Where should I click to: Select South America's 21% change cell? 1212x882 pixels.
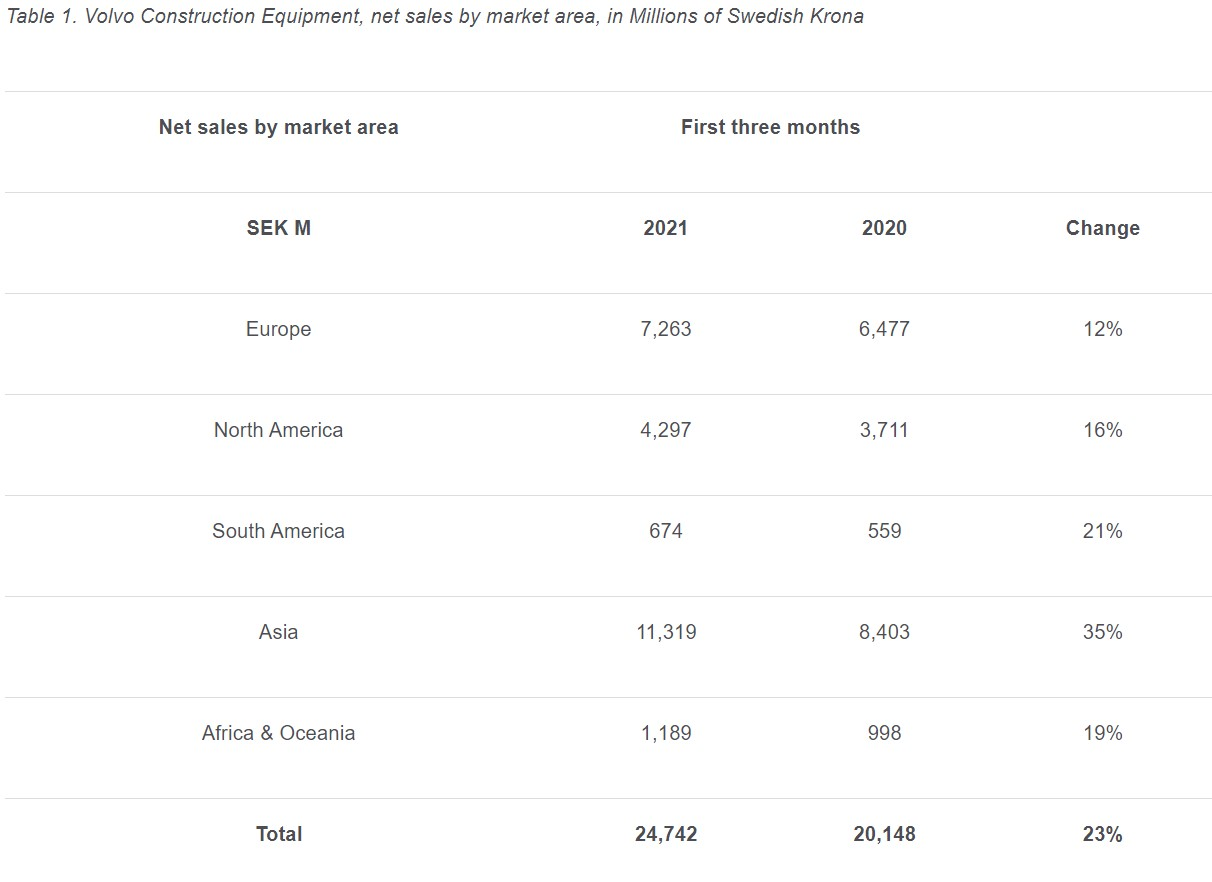coord(1102,531)
